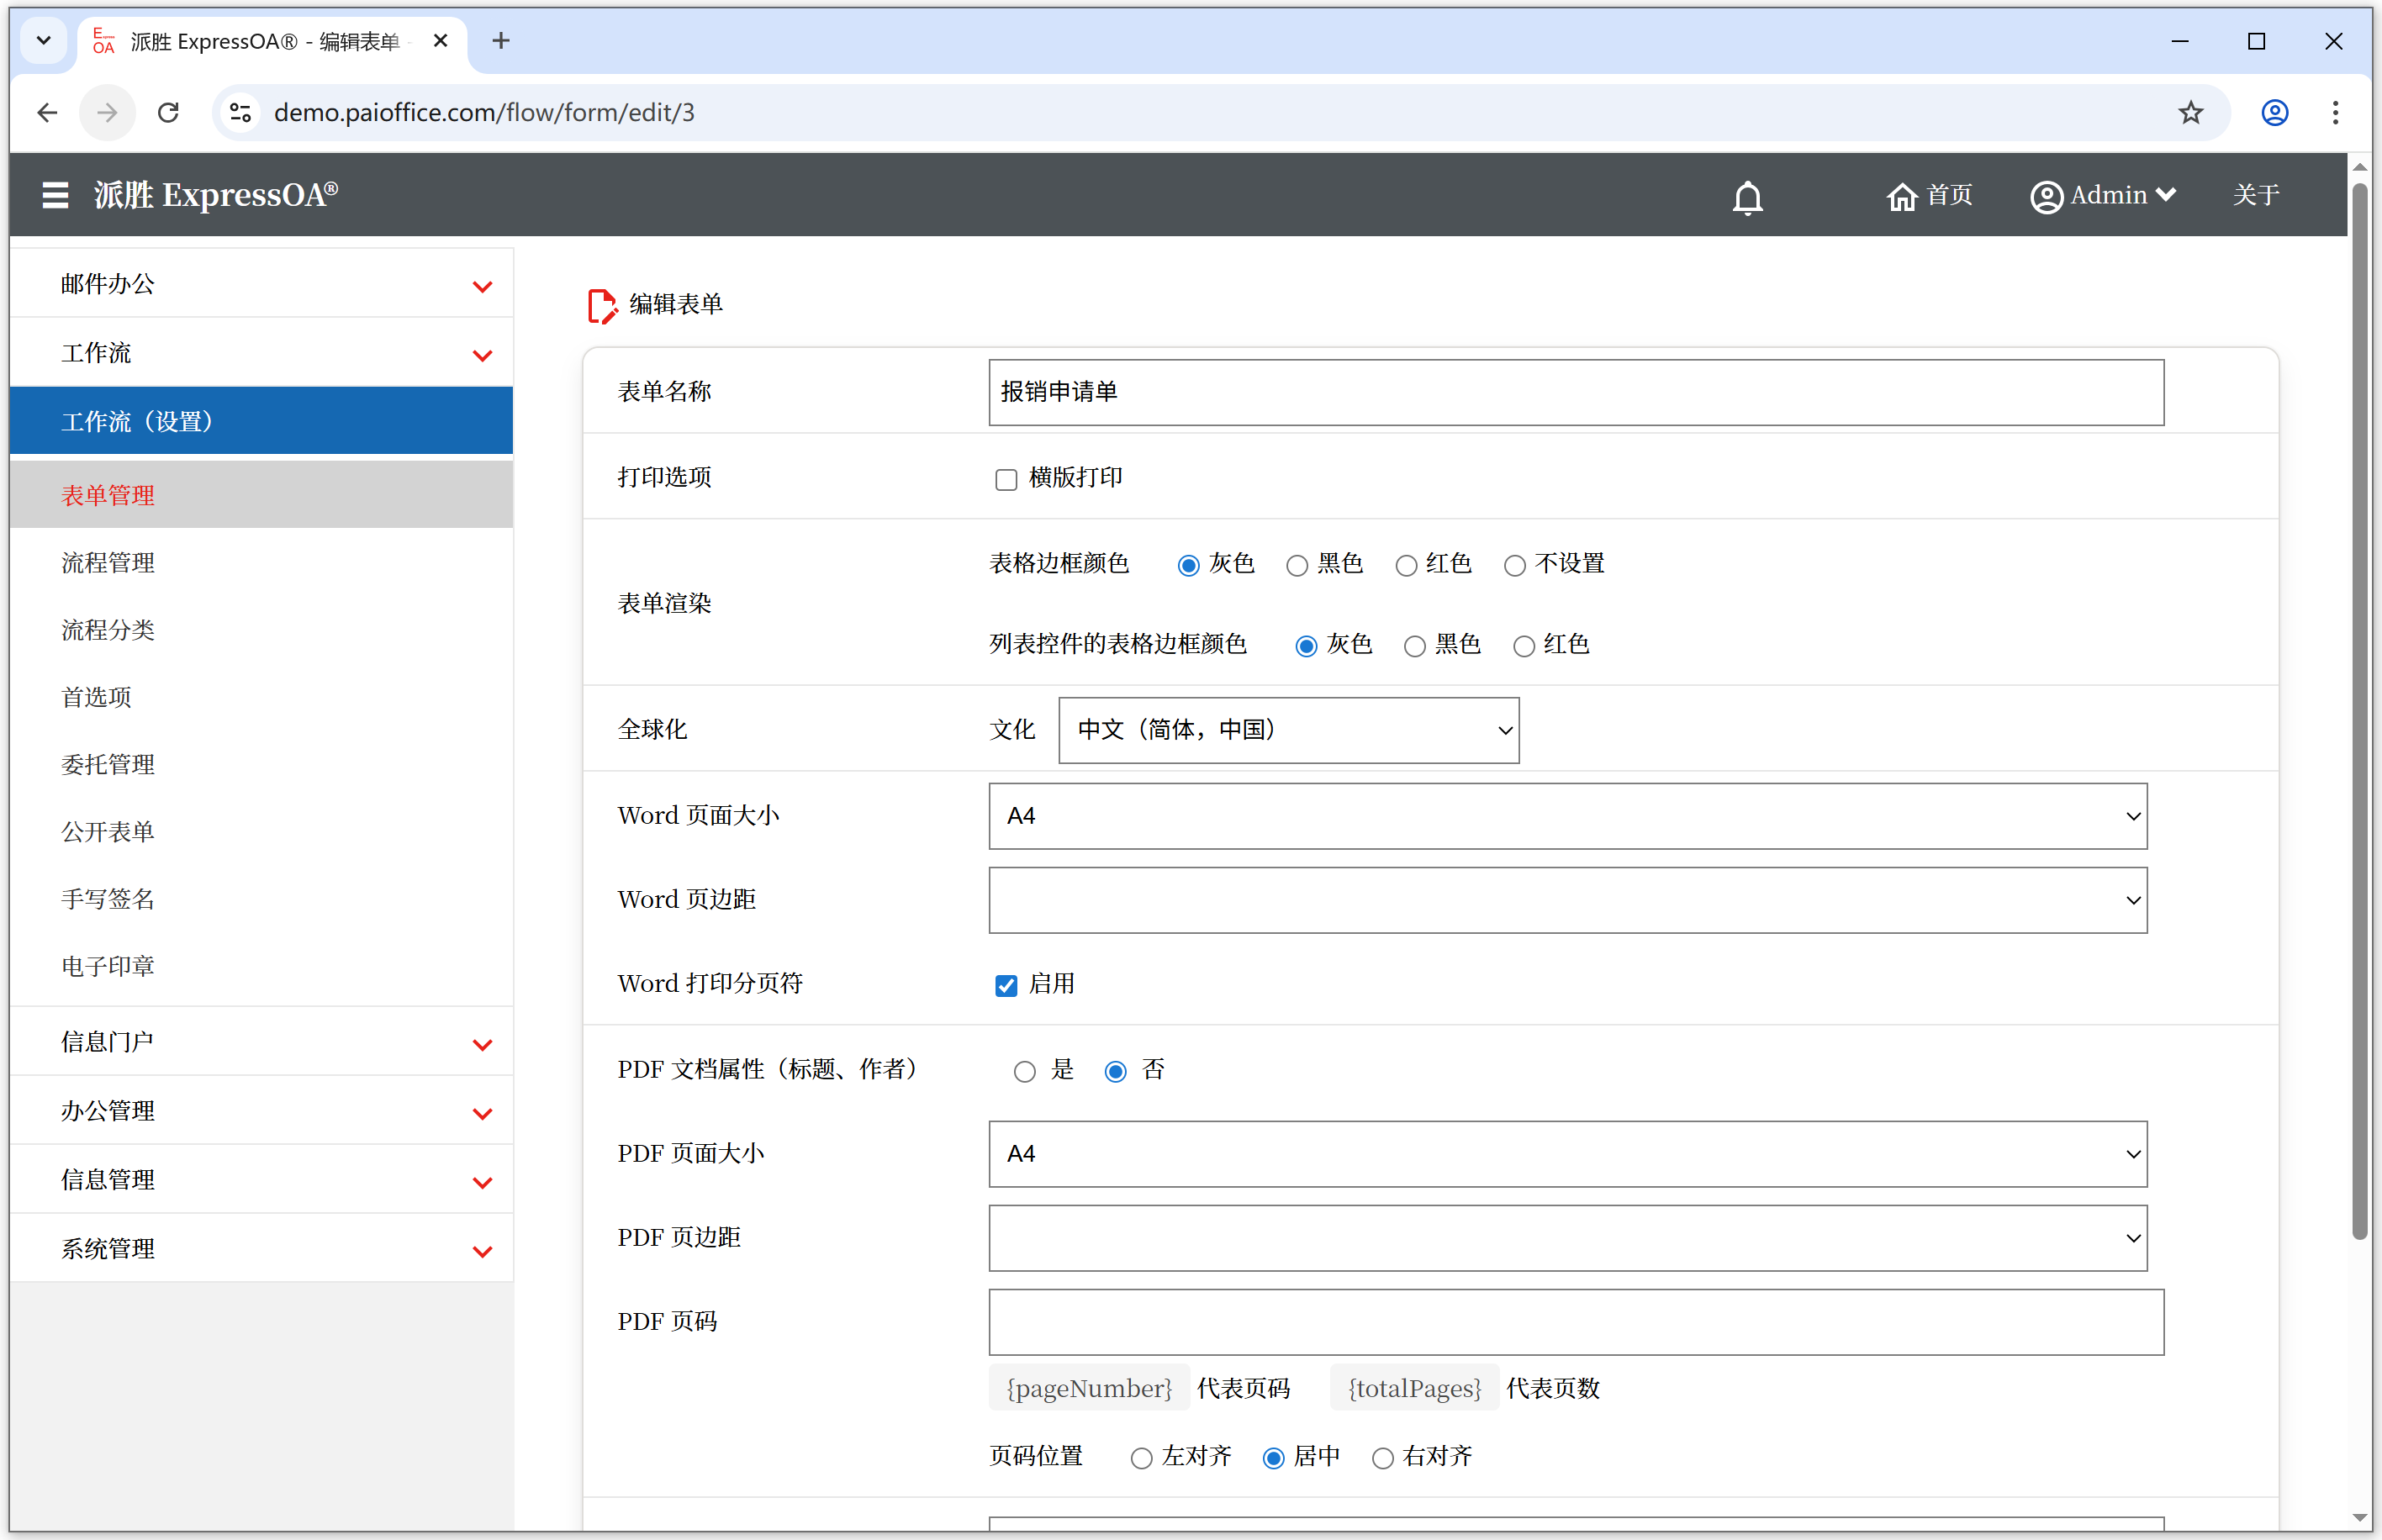The image size is (2382, 1540).
Task: Bookmark this page with the star icon
Action: [x=2190, y=113]
